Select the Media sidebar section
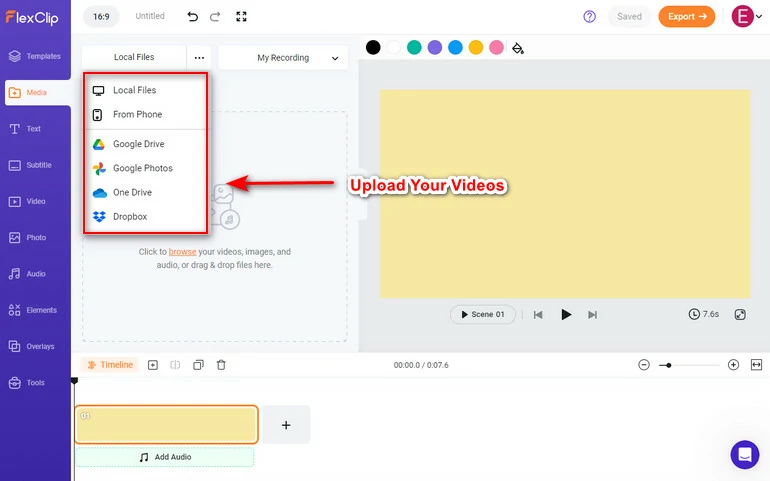This screenshot has width=770, height=481. coord(37,92)
